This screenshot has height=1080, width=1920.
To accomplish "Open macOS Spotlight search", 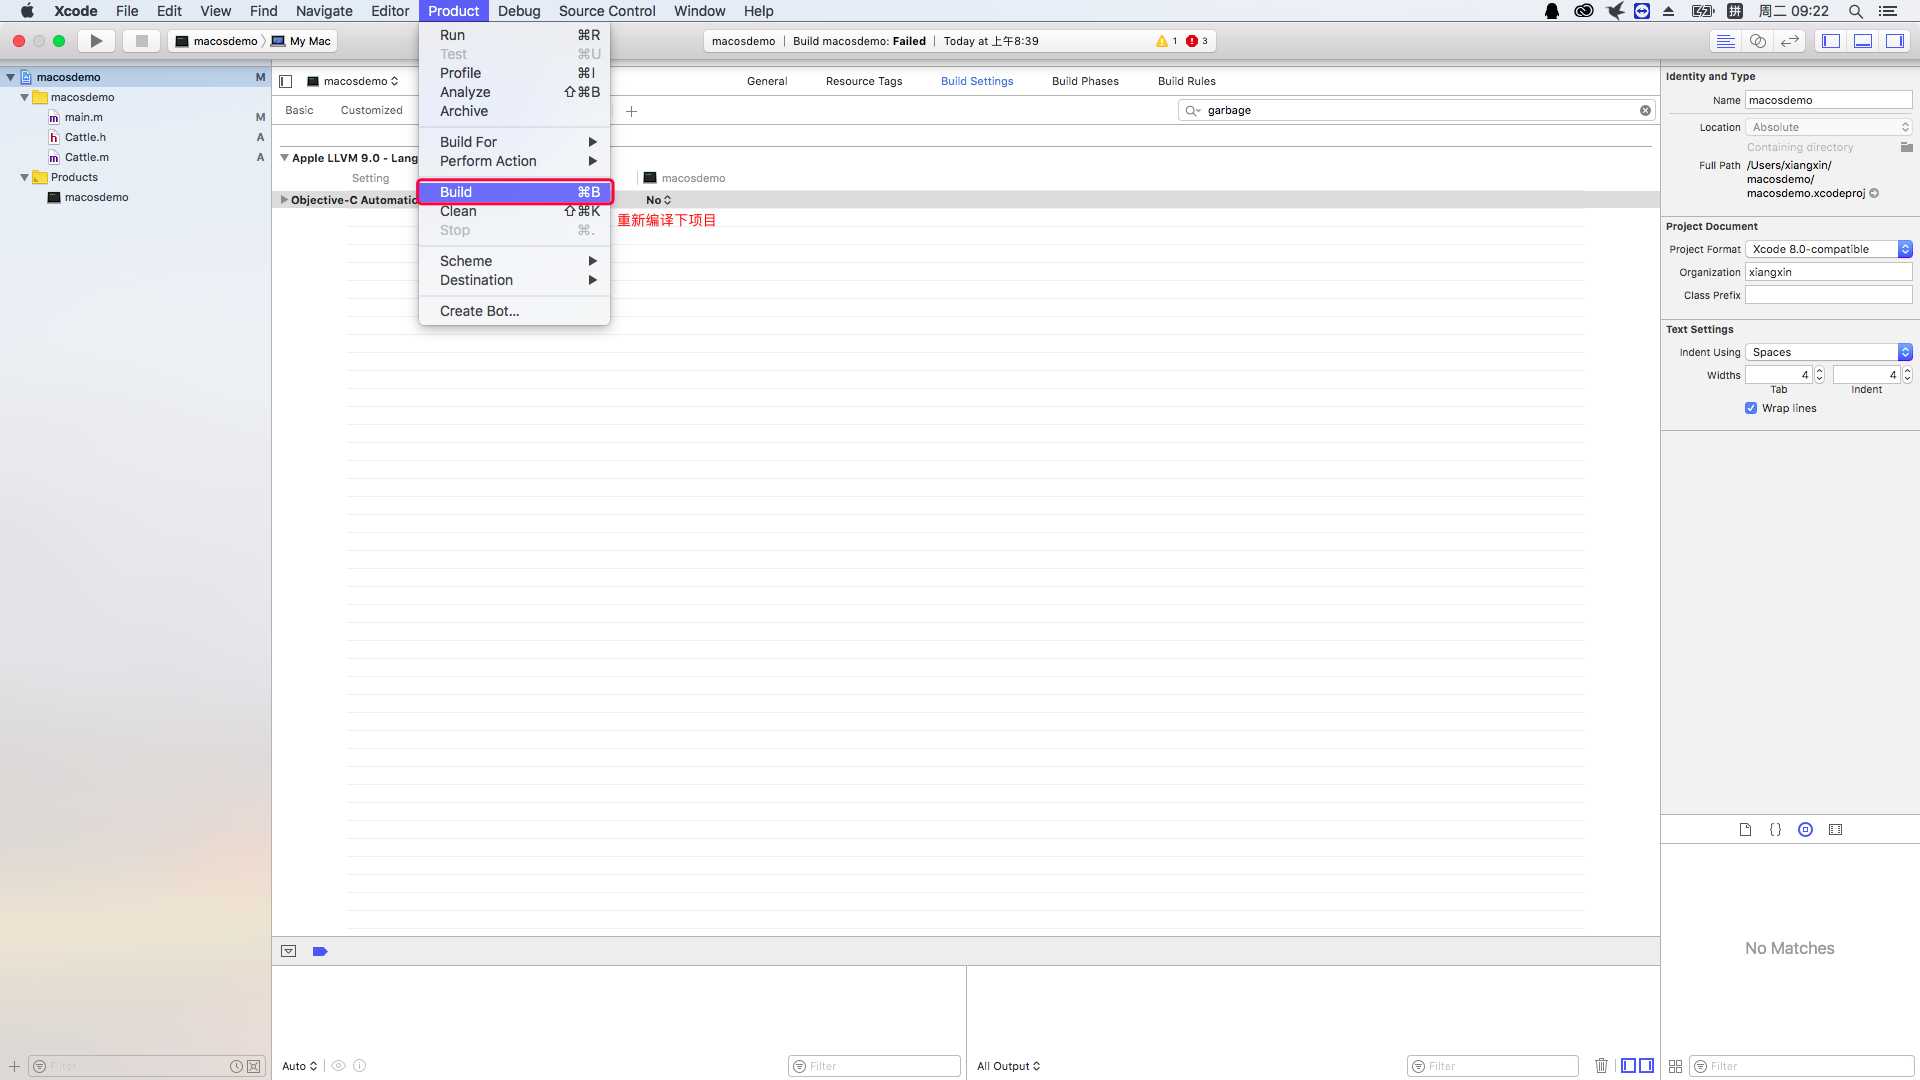I will click(x=1855, y=11).
